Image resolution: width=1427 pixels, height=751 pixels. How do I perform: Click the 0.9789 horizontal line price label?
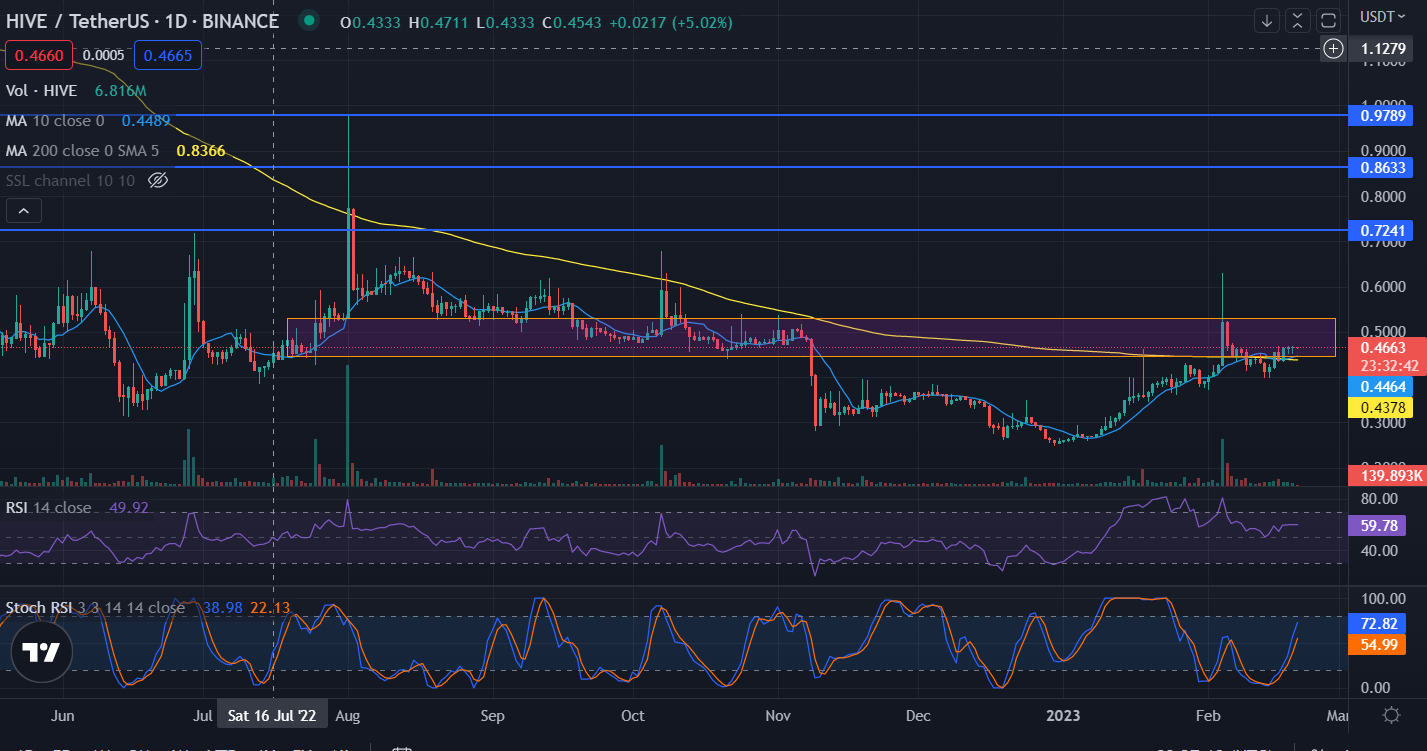1381,115
